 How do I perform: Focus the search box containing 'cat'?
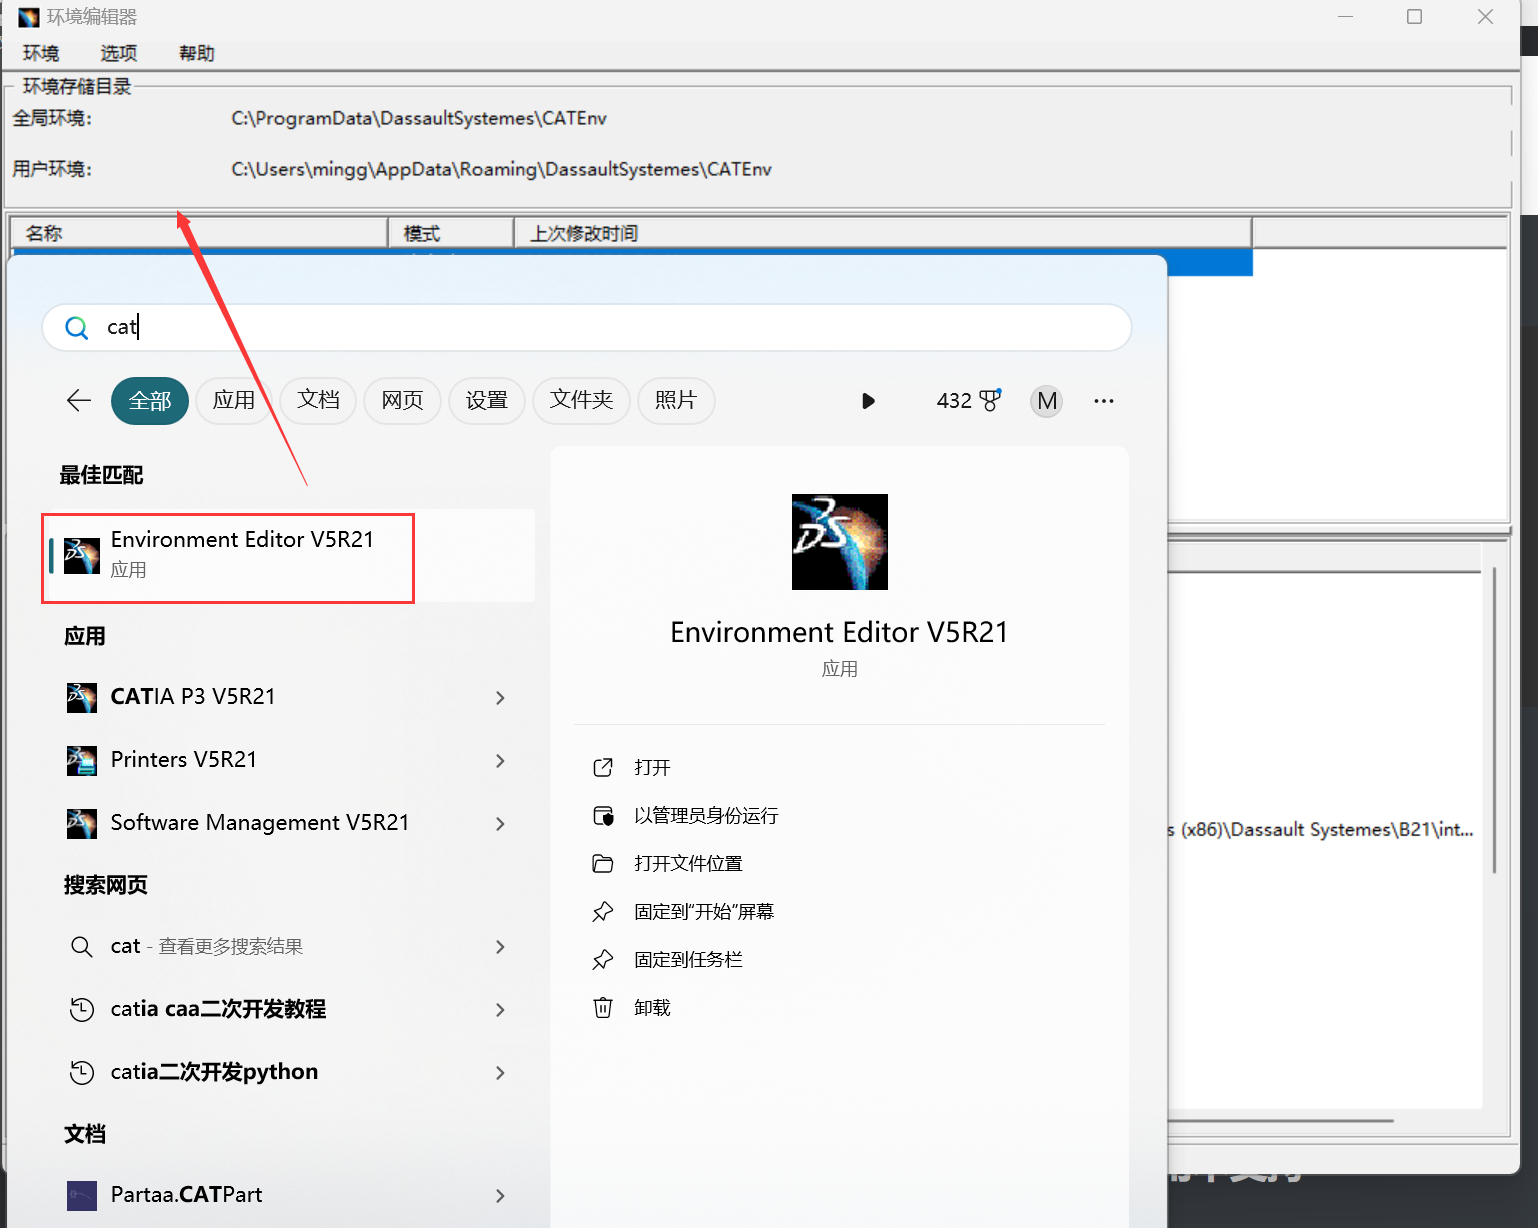(587, 327)
